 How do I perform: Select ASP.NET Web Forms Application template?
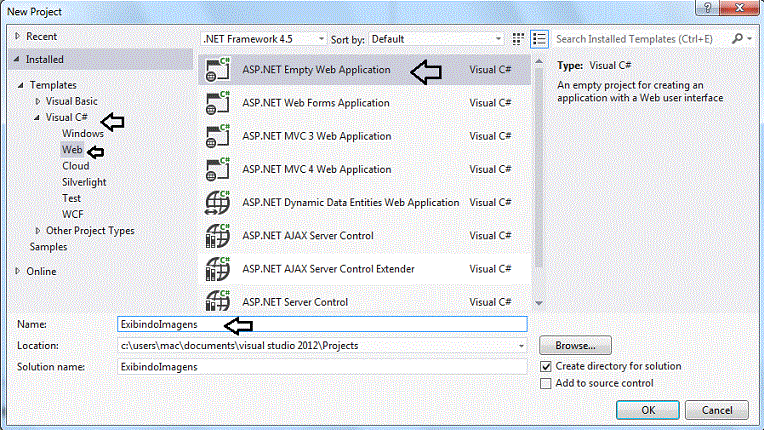(364, 103)
